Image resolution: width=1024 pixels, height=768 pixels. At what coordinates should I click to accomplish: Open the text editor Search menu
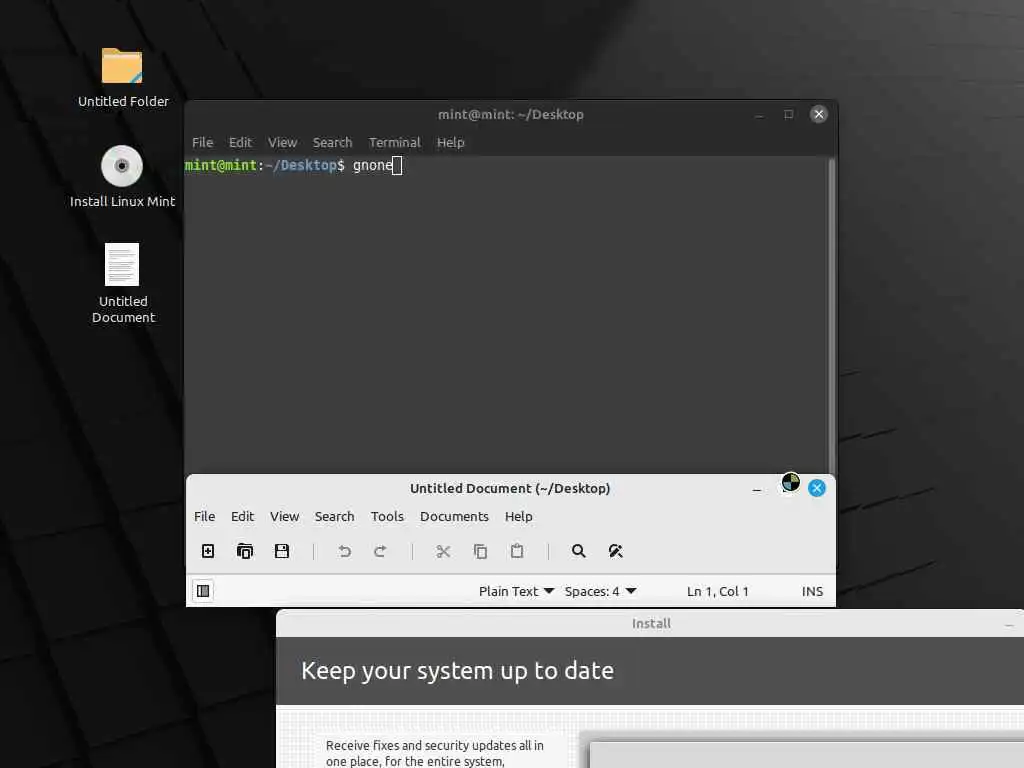coord(334,517)
